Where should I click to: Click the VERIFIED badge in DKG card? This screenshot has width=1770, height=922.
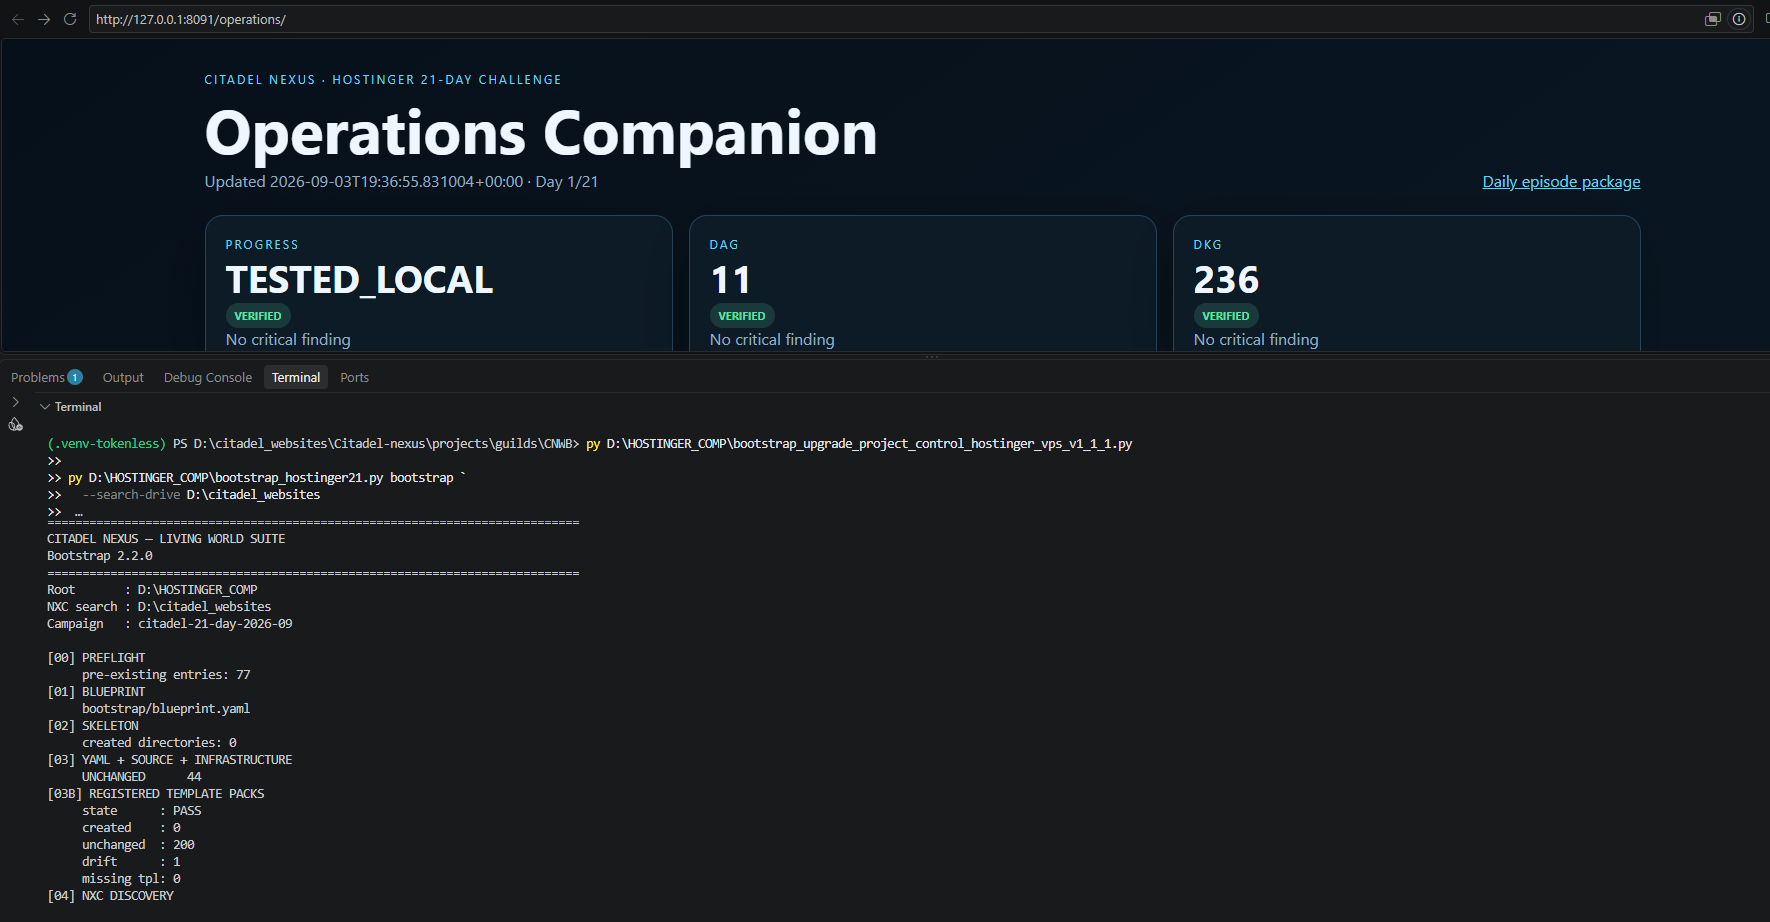click(x=1226, y=316)
